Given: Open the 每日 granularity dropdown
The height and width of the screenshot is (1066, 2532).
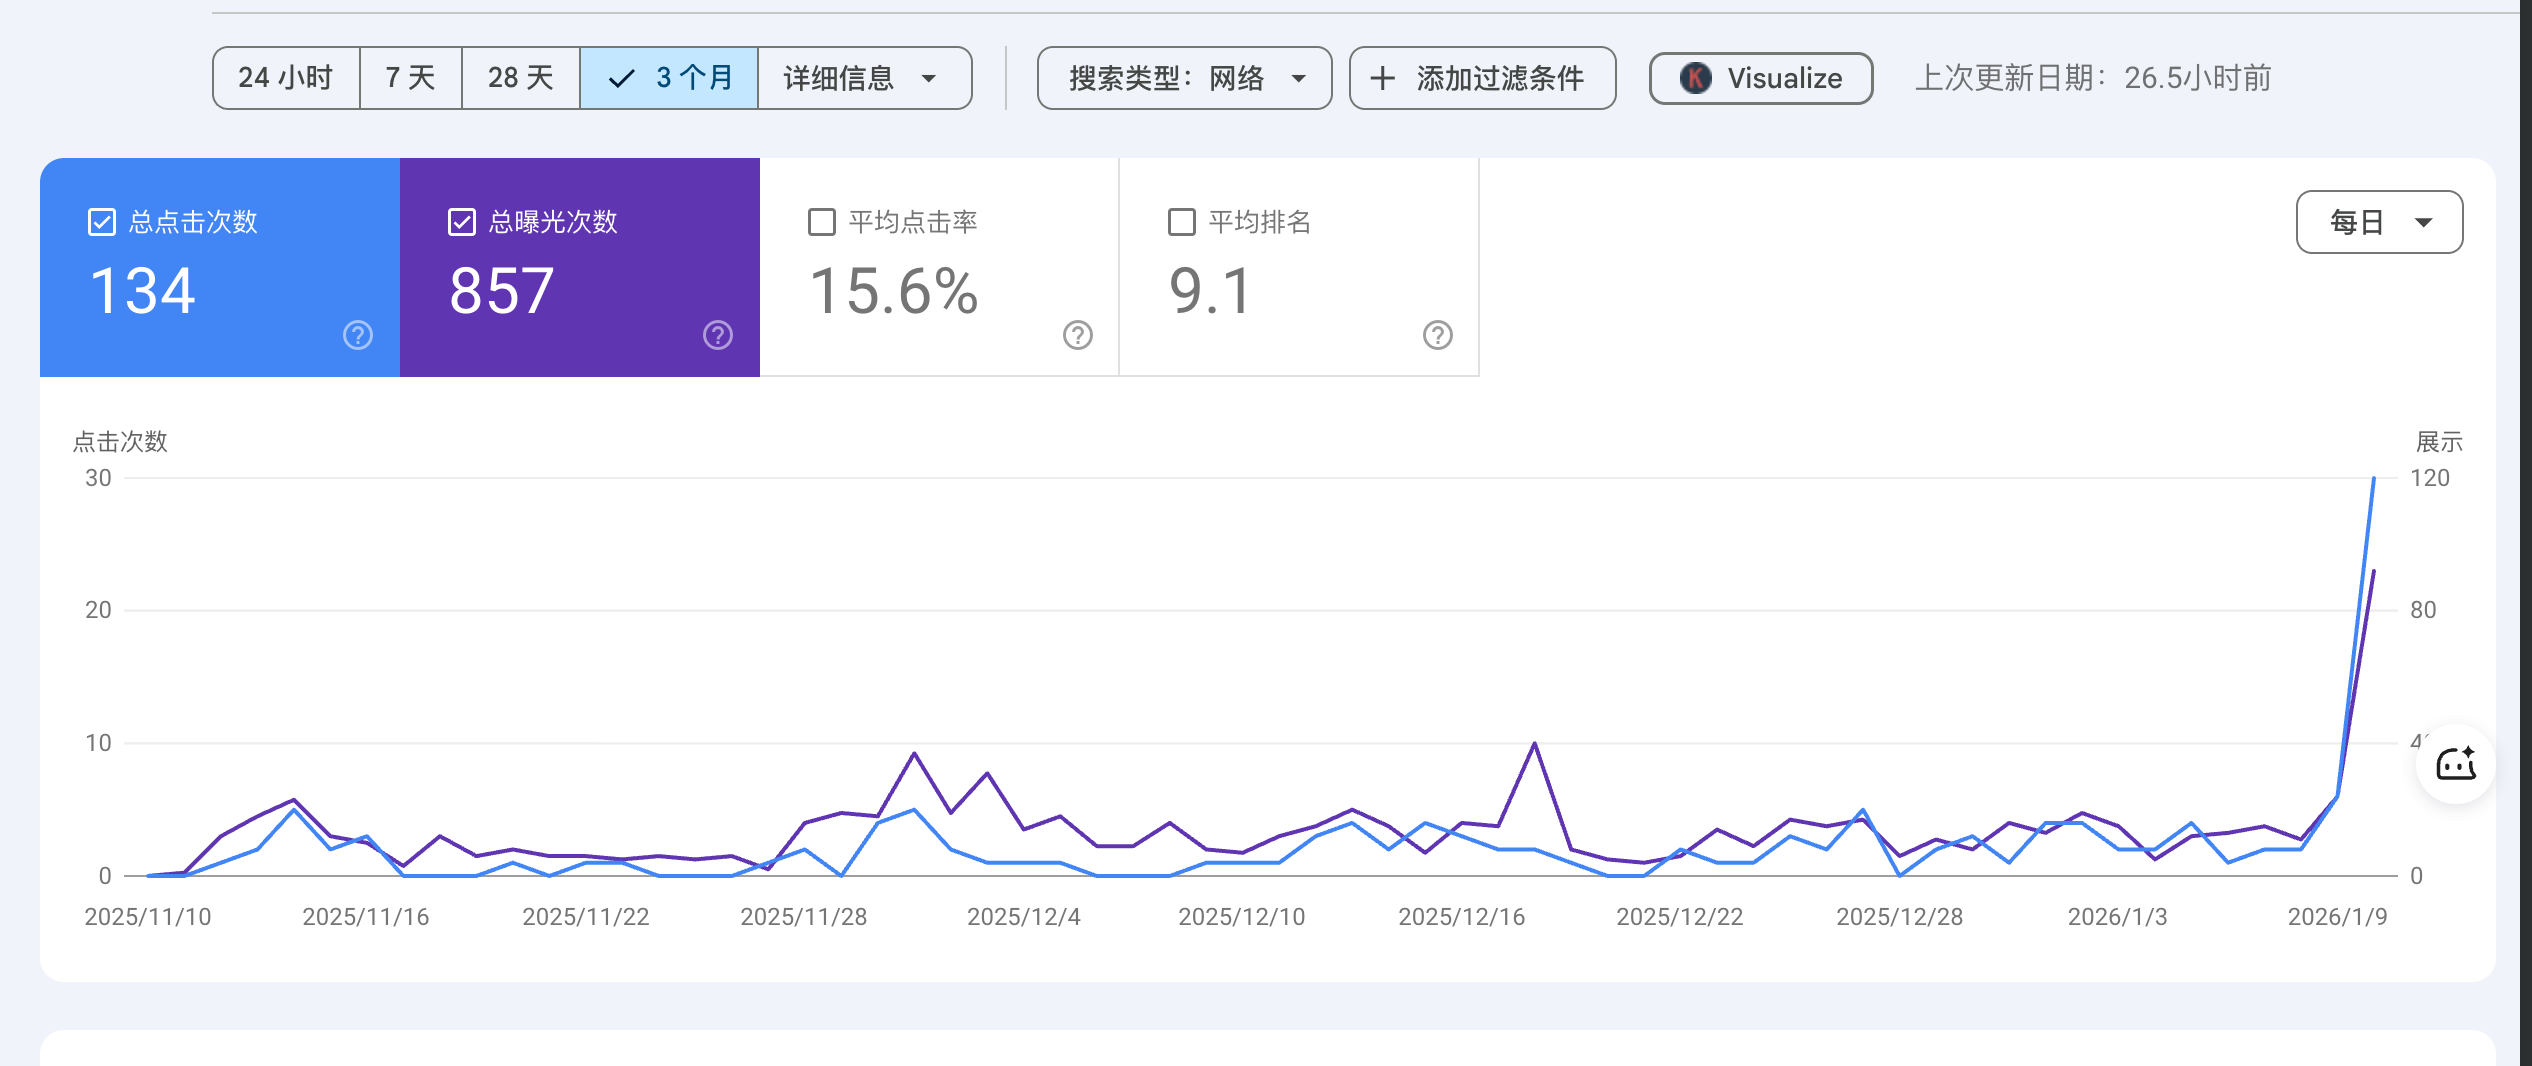Looking at the screenshot, I should tap(2379, 222).
